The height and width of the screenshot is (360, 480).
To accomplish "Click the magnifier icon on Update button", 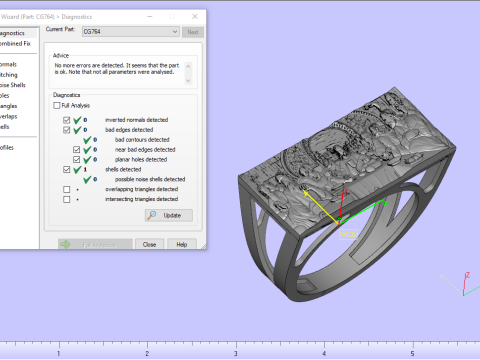I will click(152, 215).
